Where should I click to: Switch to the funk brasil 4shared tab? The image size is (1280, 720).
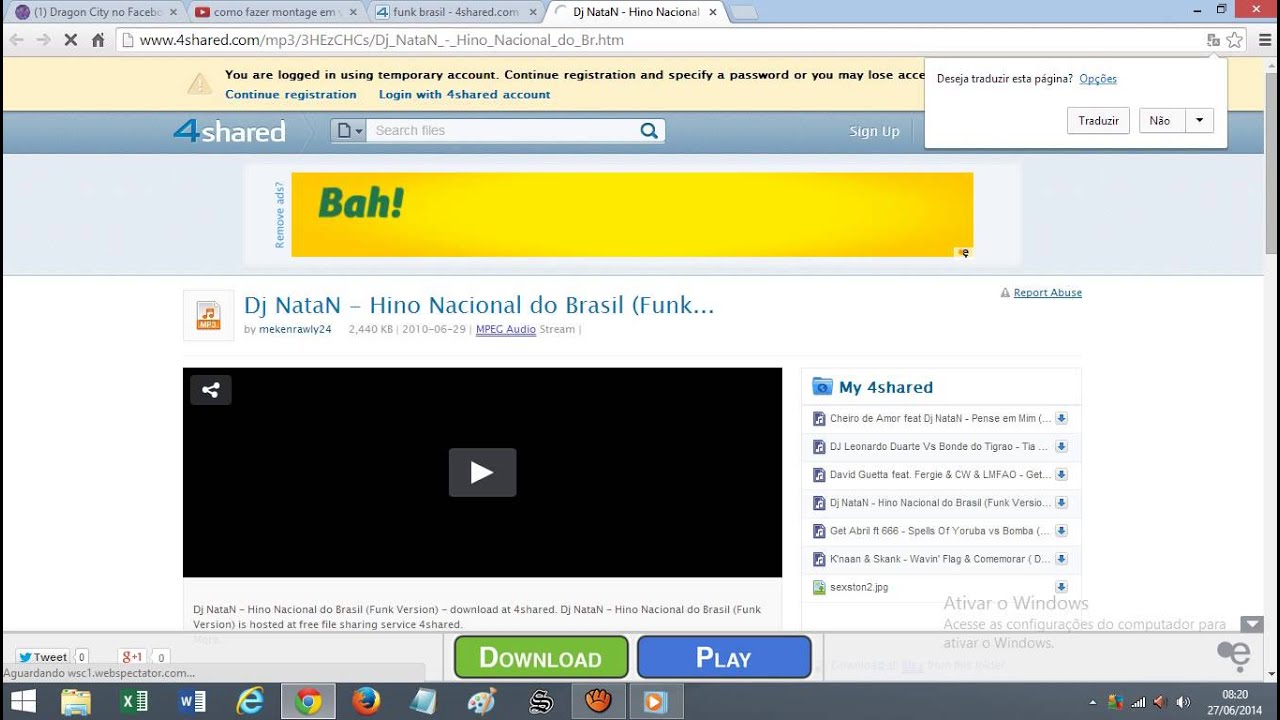tap(455, 12)
